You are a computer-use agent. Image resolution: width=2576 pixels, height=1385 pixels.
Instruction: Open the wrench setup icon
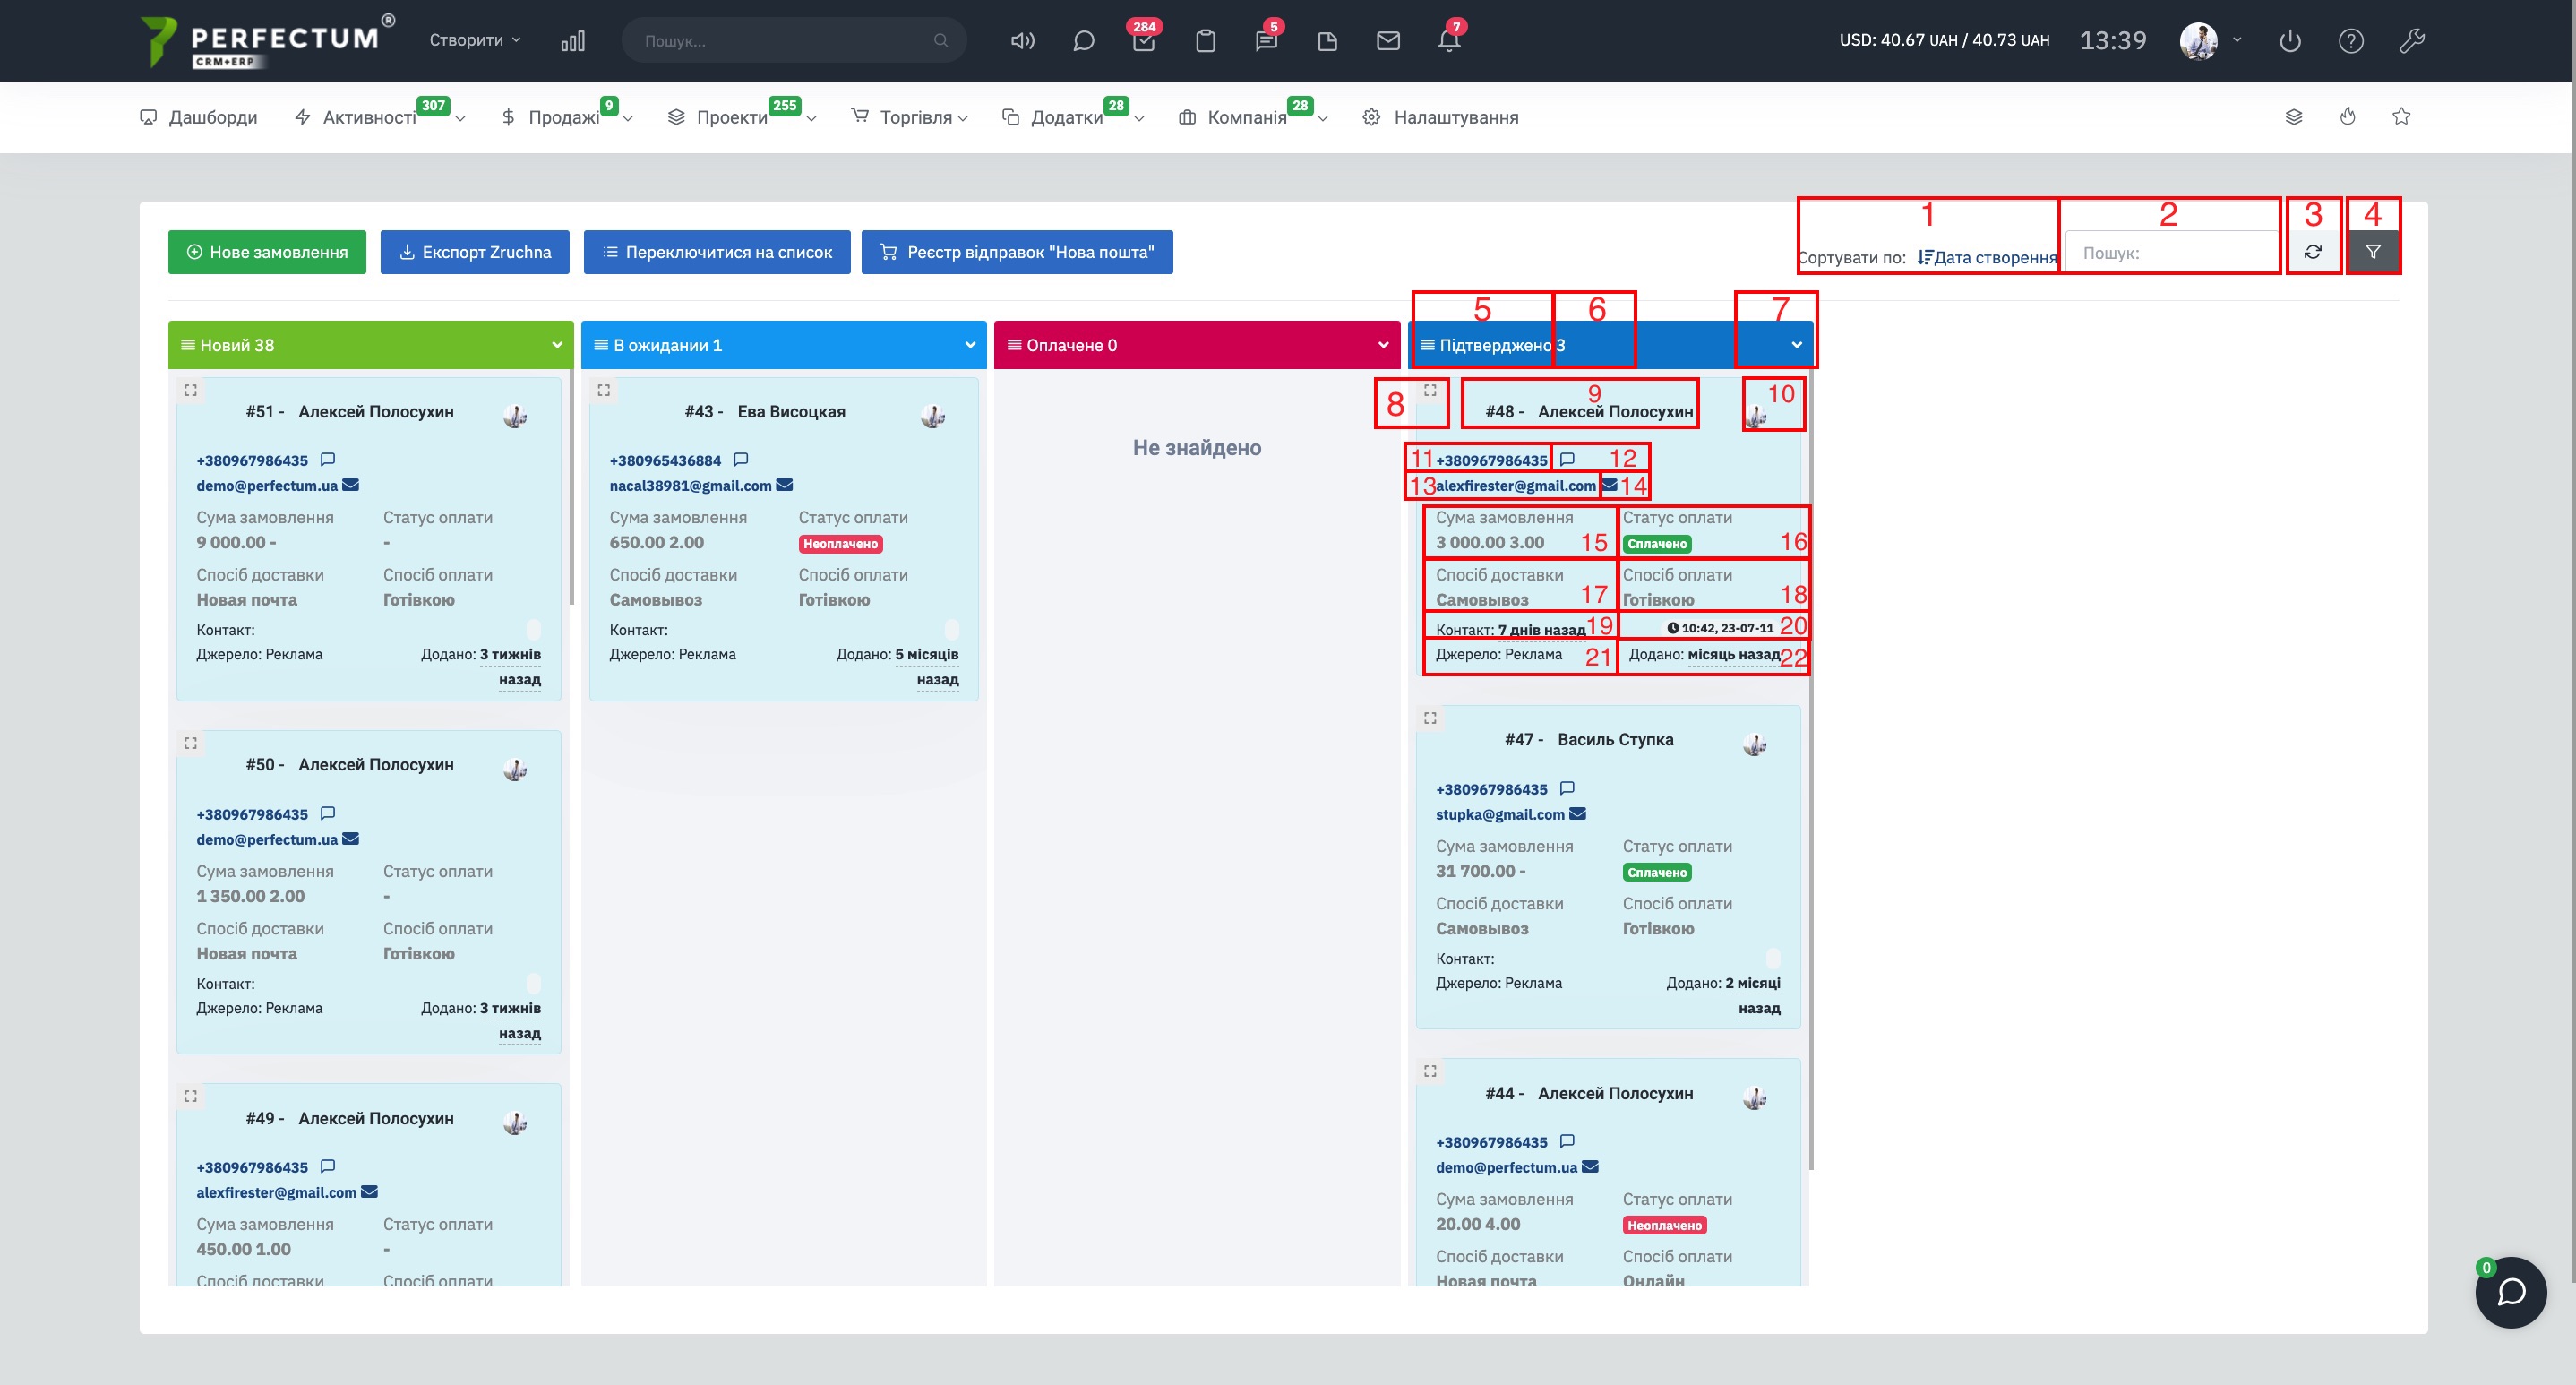(x=2412, y=41)
